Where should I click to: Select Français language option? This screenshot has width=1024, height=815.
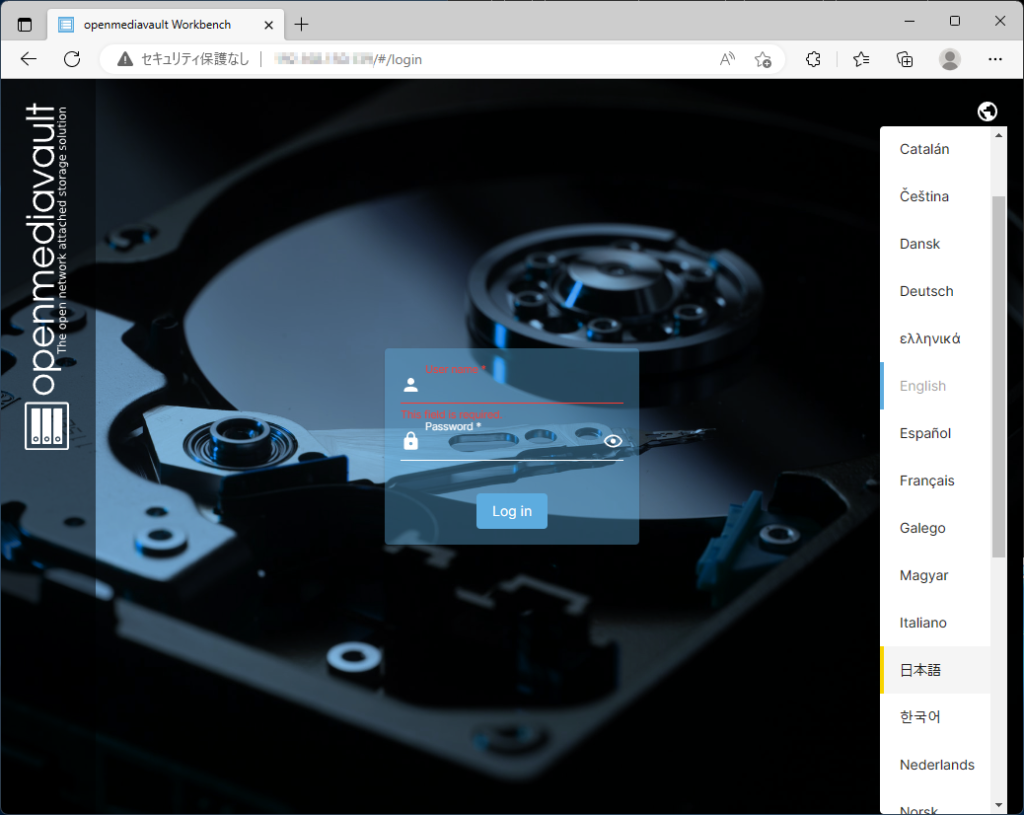[x=927, y=481]
